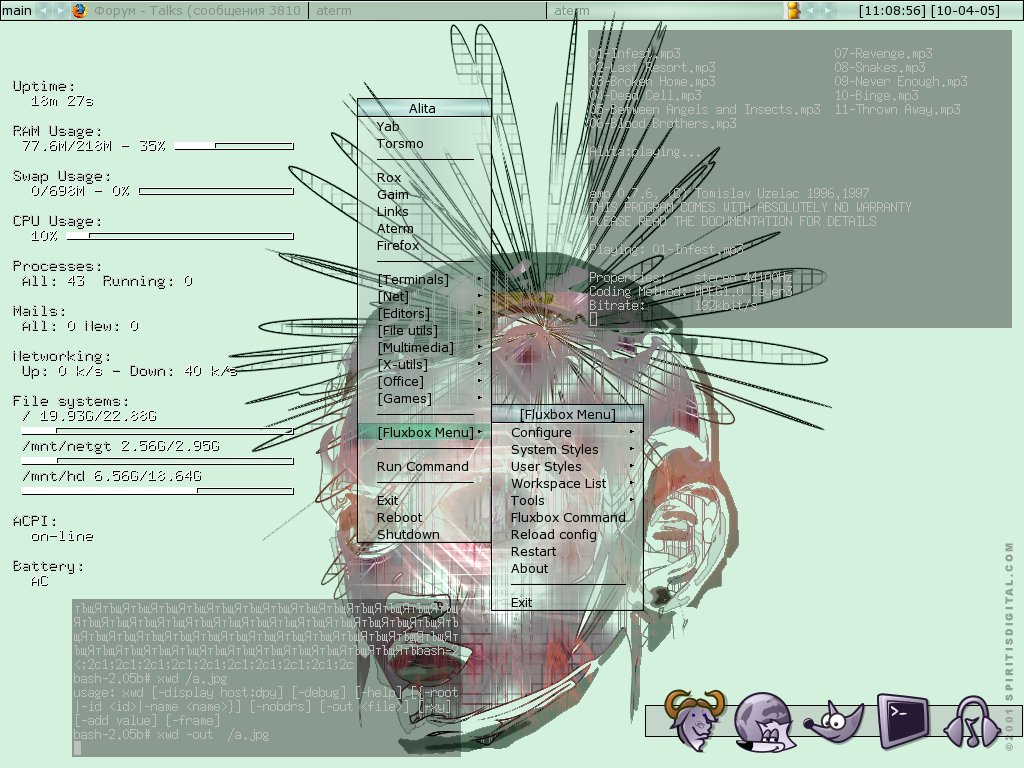Screen dimensions: 1024x768
Task: Select the highlighted [Fluxbox Menu] entry
Action: click(424, 432)
